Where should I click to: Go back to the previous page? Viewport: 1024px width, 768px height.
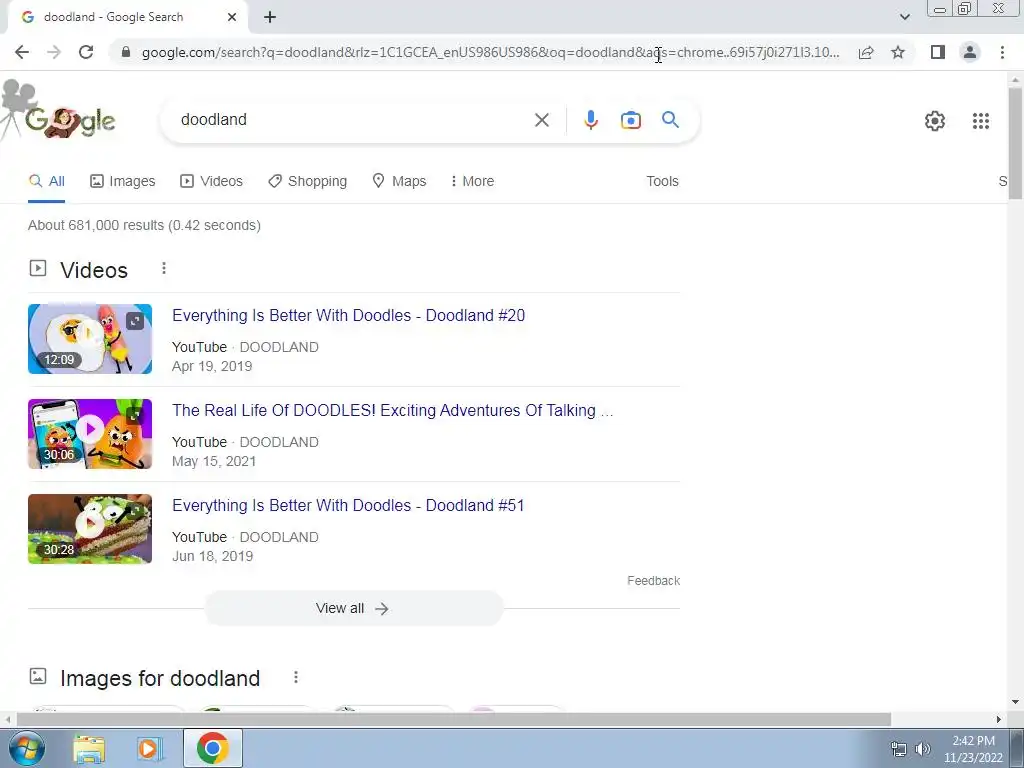22,52
